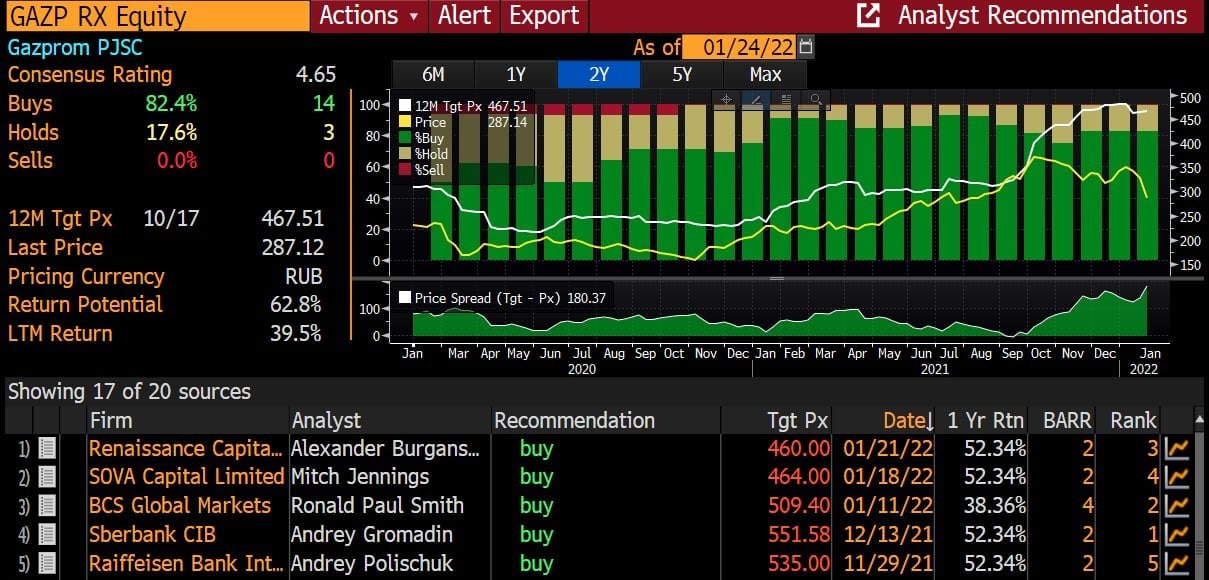1209x580 pixels.
Task: Open Sberbank CIB firm link
Action: tap(152, 535)
